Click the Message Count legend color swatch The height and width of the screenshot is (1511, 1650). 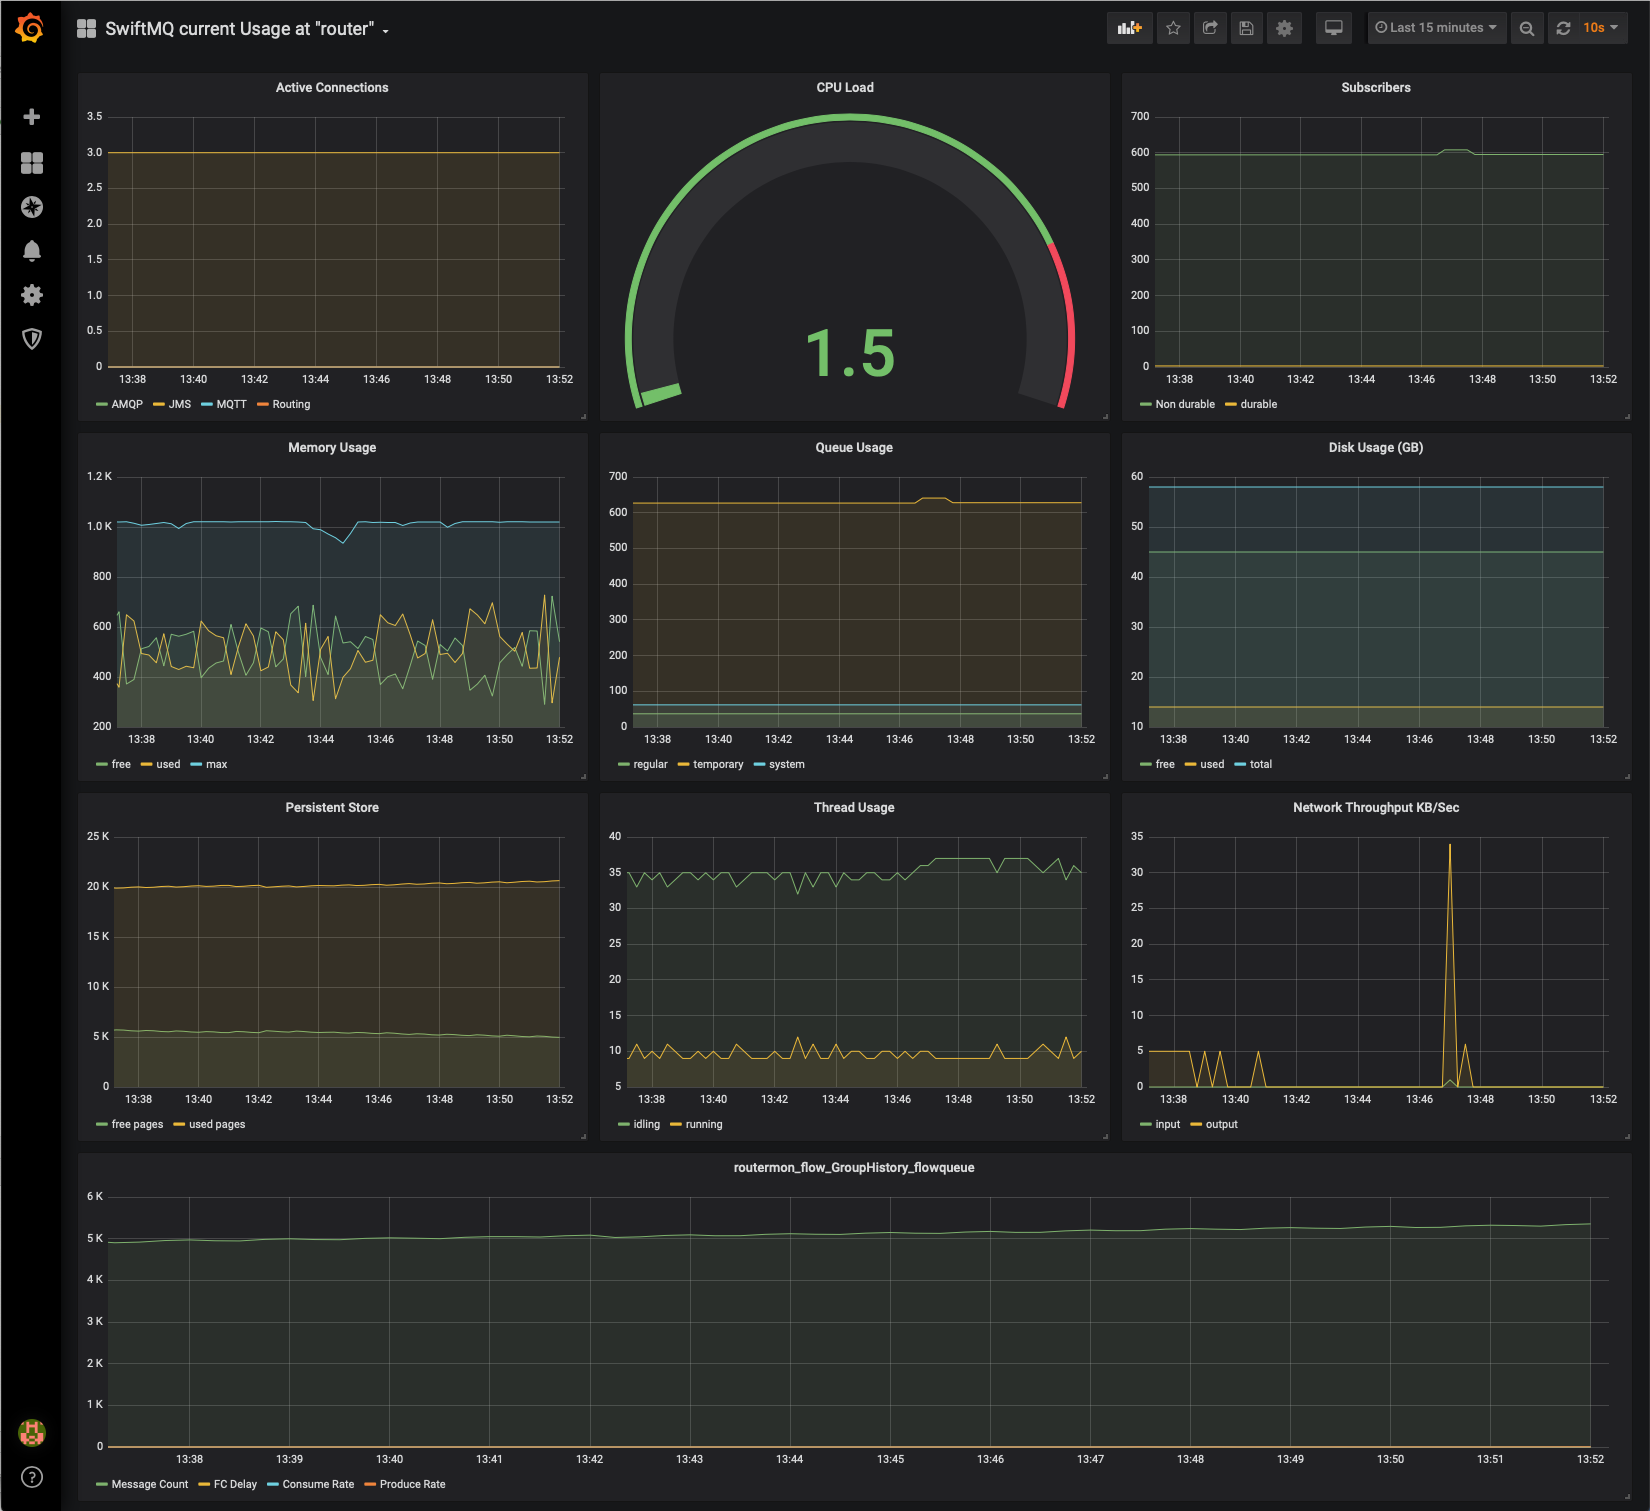pyautogui.click(x=102, y=1484)
